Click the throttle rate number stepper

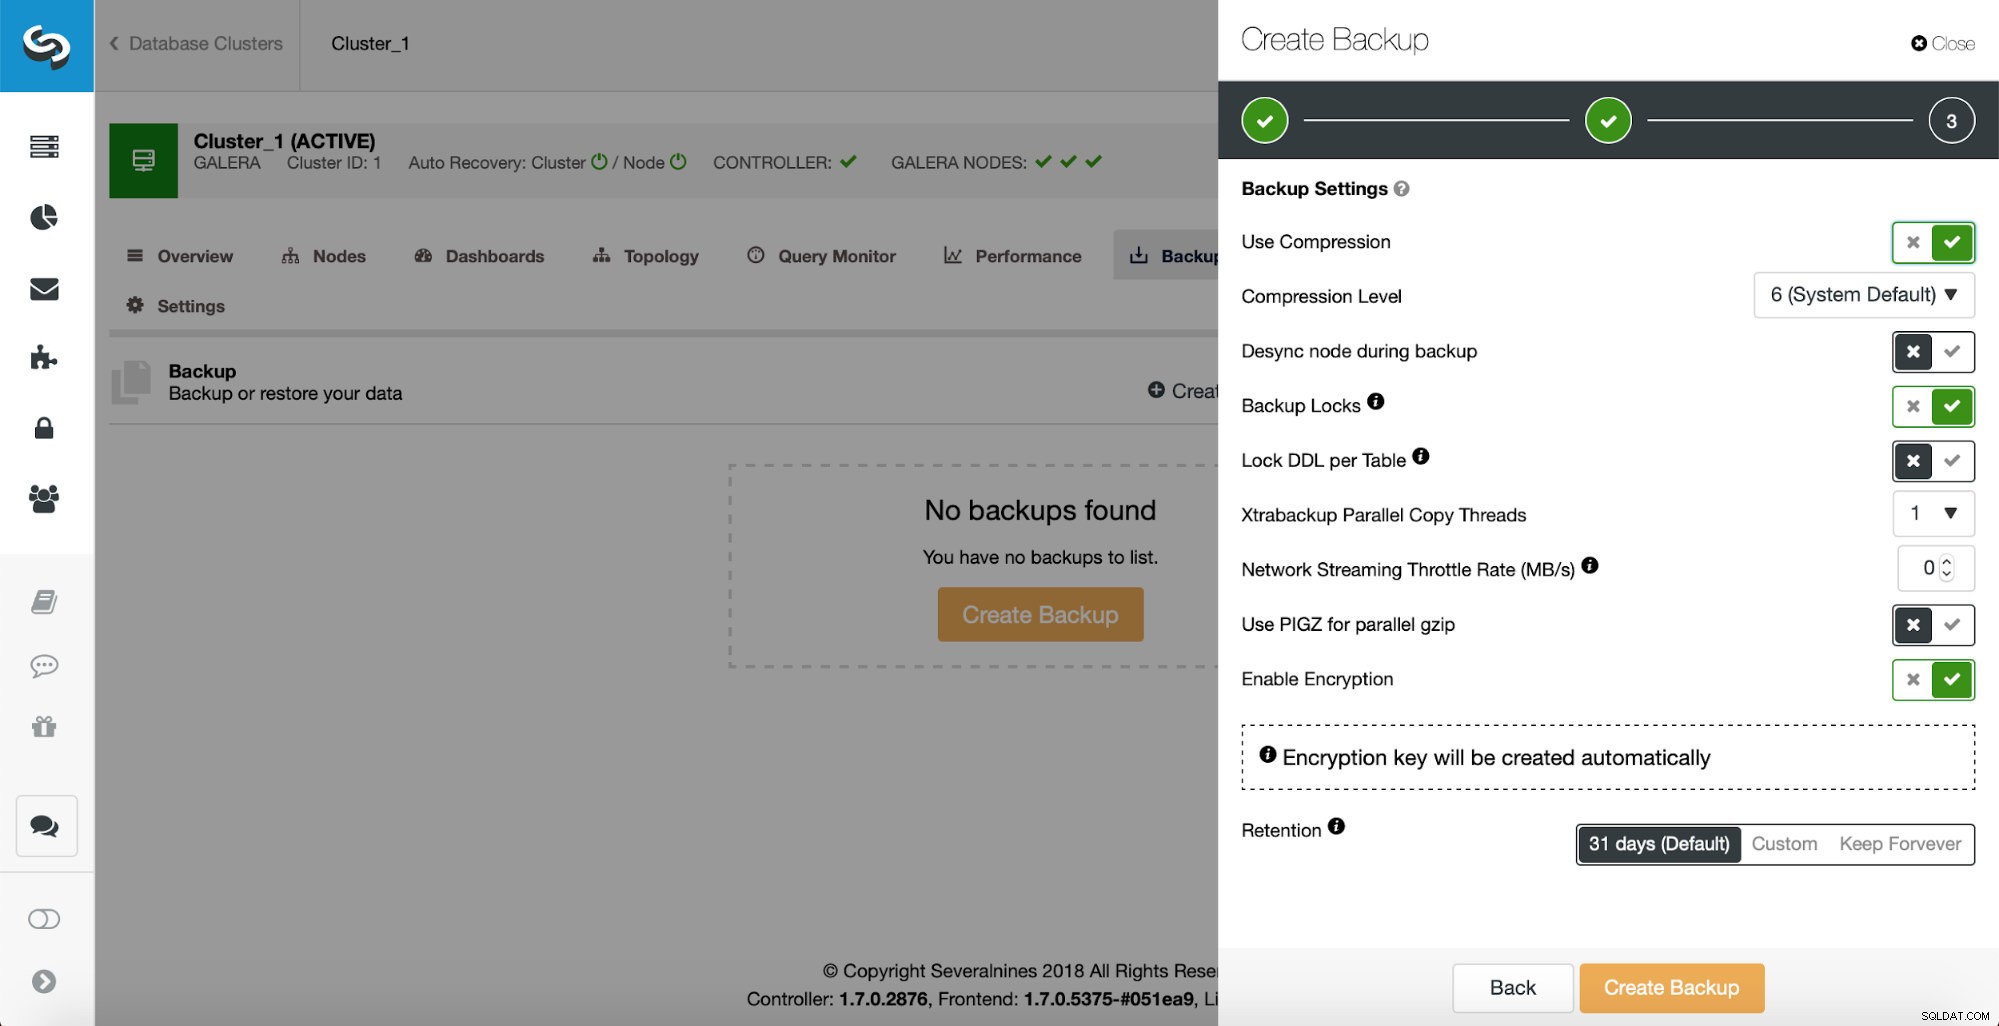[1947, 568]
